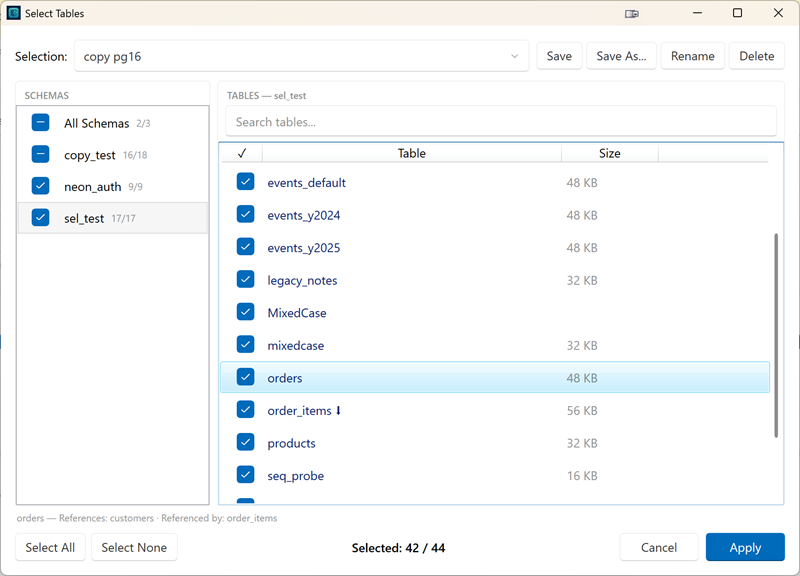This screenshot has width=800, height=576.
Task: Uncheck the orders table checkbox
Action: [x=245, y=377]
